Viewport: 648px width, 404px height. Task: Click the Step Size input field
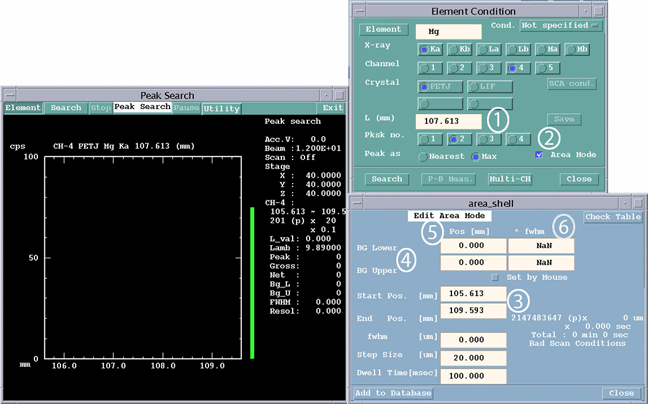[x=473, y=358]
